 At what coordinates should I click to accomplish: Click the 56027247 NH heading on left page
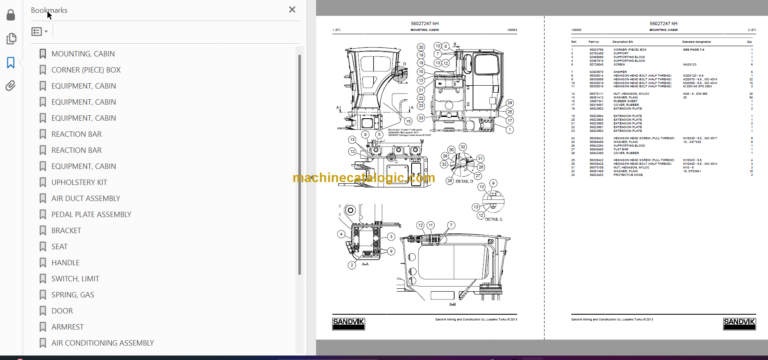tap(425, 24)
